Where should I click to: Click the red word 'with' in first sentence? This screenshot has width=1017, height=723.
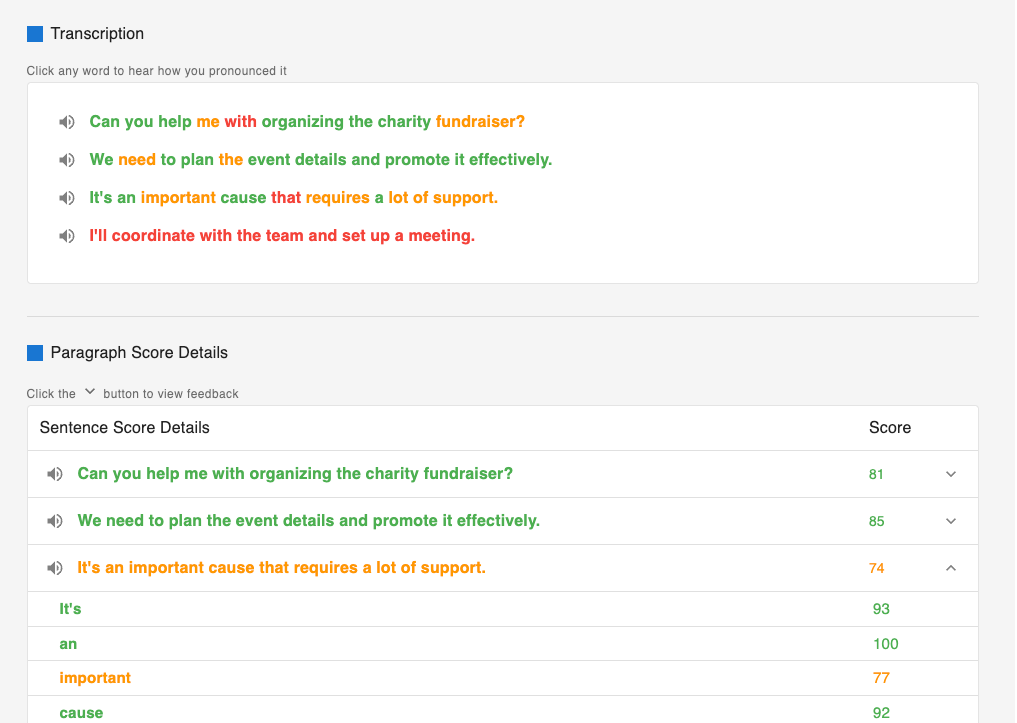pyautogui.click(x=241, y=121)
